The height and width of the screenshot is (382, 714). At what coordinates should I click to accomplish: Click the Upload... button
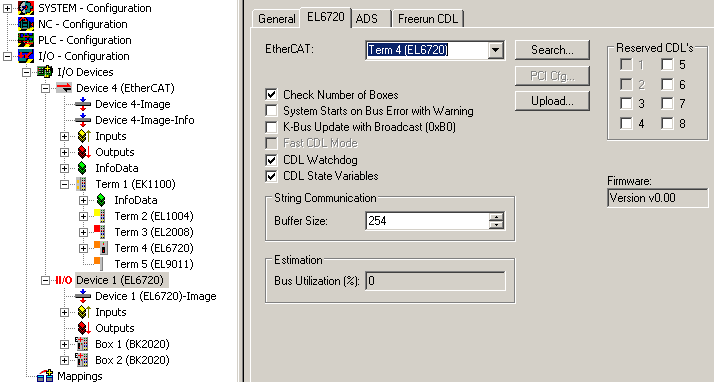pyautogui.click(x=552, y=101)
